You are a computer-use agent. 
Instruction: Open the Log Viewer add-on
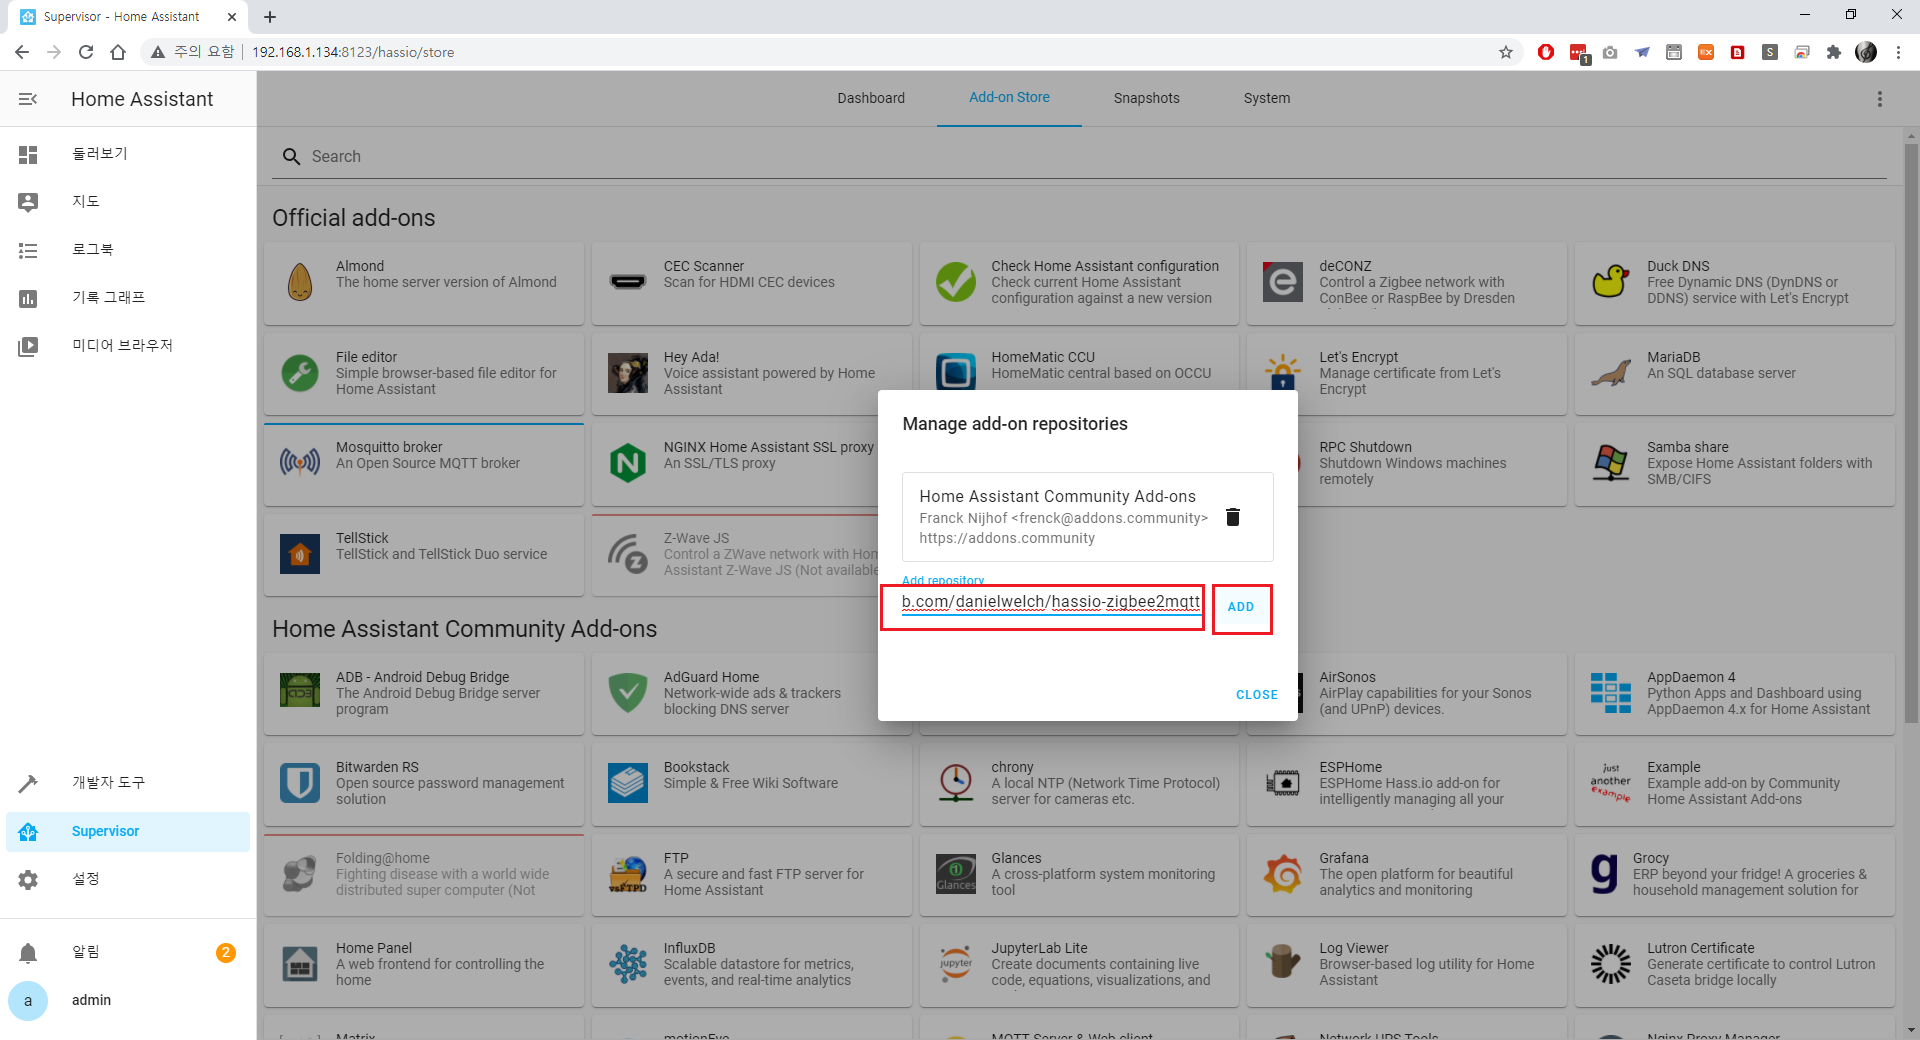1406,965
